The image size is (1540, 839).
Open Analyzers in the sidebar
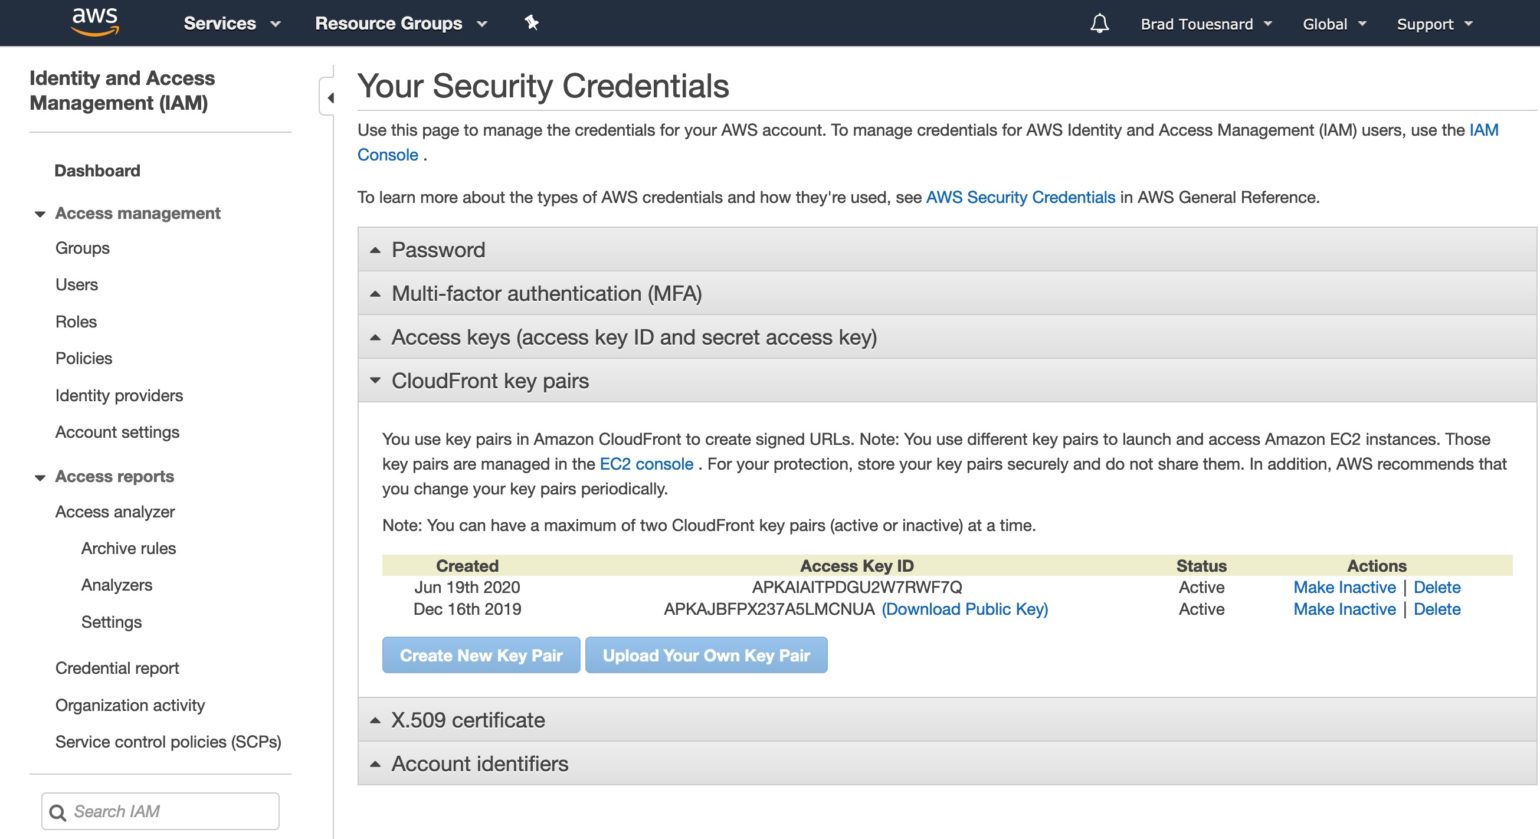click(117, 585)
